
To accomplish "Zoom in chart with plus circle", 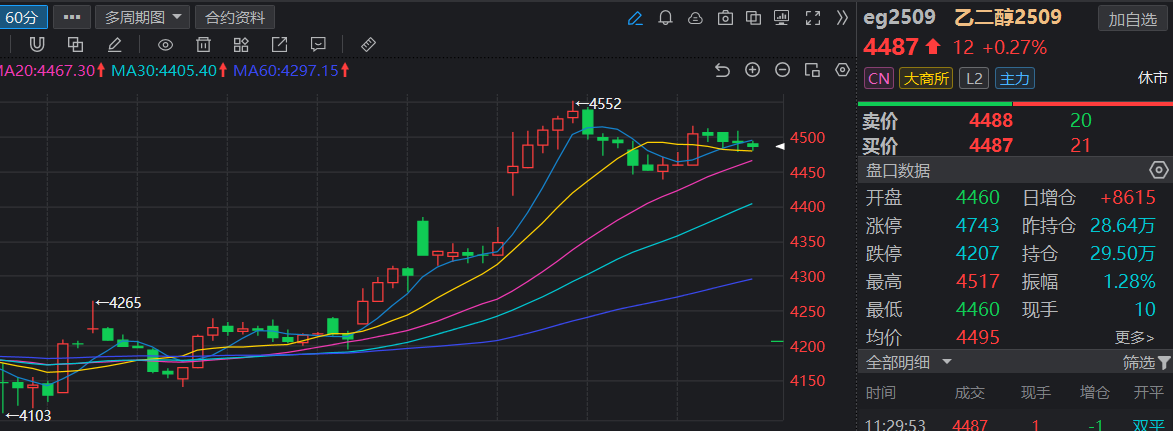I will coord(753,70).
